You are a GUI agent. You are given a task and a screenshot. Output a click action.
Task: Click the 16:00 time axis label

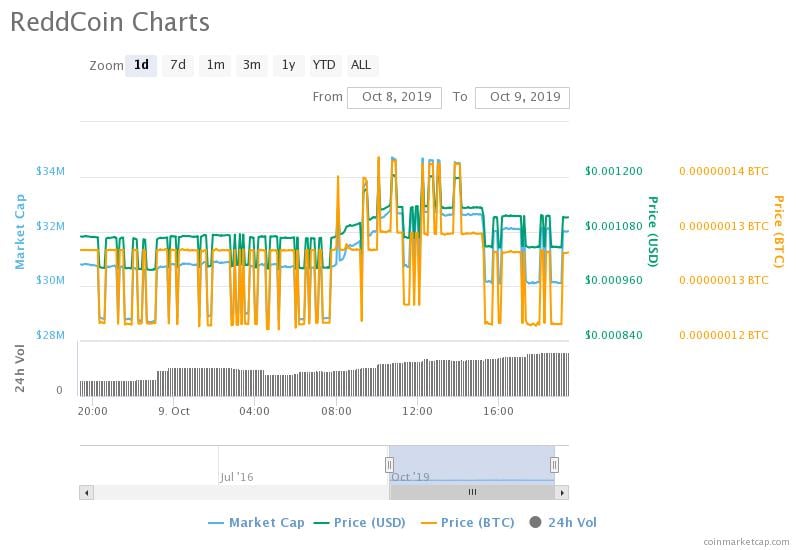click(498, 411)
